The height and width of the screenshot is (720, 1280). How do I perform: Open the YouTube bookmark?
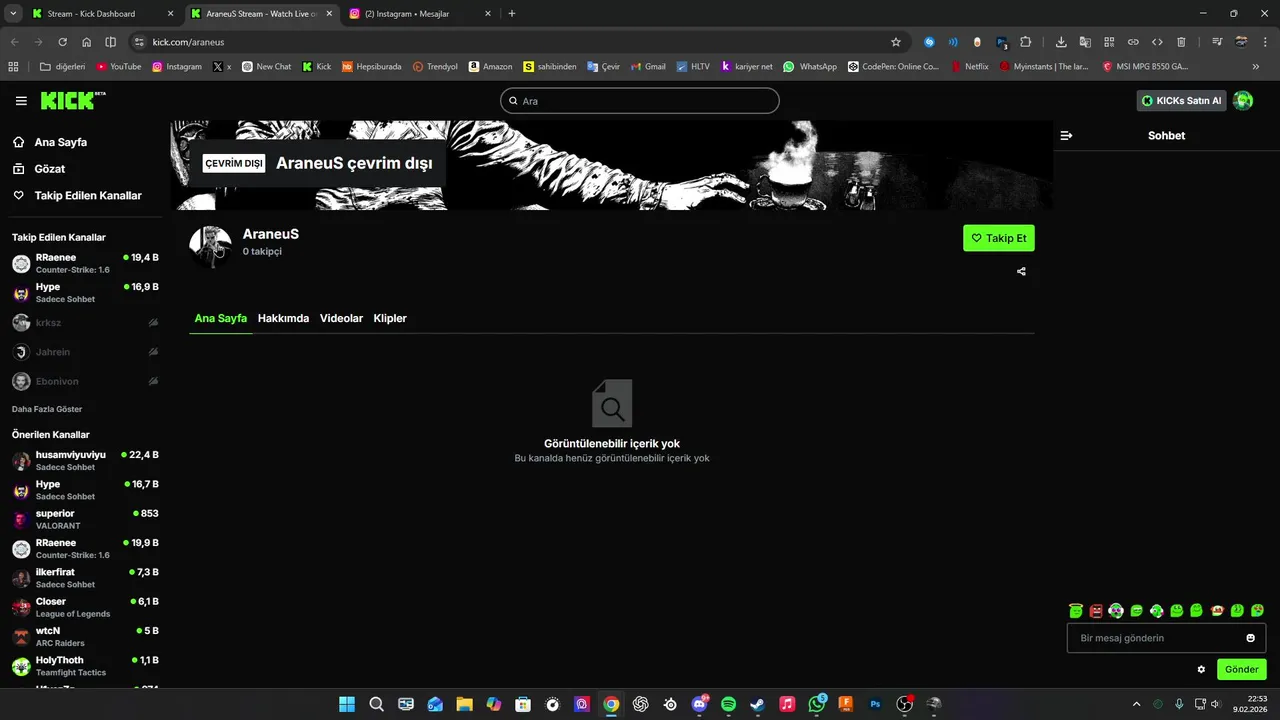(119, 67)
